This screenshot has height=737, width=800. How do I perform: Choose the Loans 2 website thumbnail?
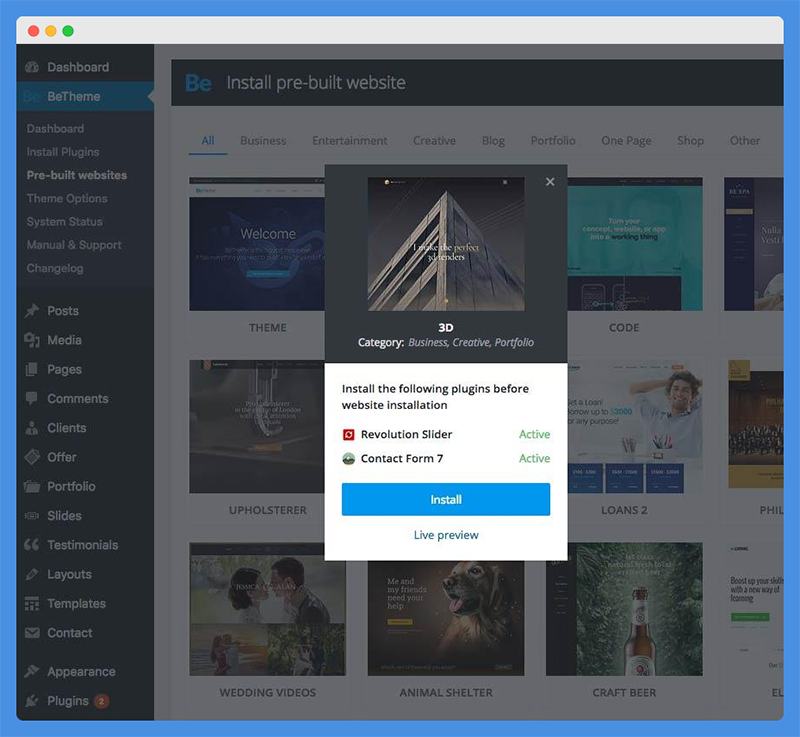coord(635,426)
